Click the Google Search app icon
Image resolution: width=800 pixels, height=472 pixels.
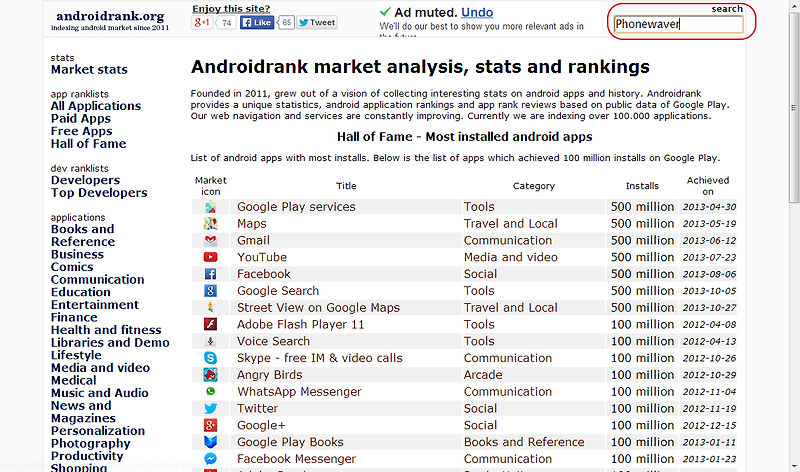(210, 291)
